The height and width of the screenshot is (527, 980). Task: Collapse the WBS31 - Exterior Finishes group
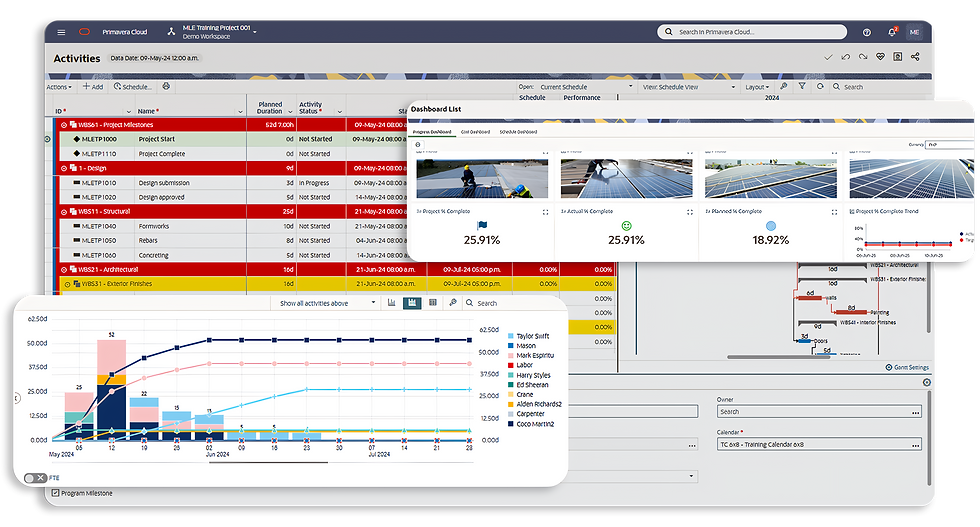point(68,284)
